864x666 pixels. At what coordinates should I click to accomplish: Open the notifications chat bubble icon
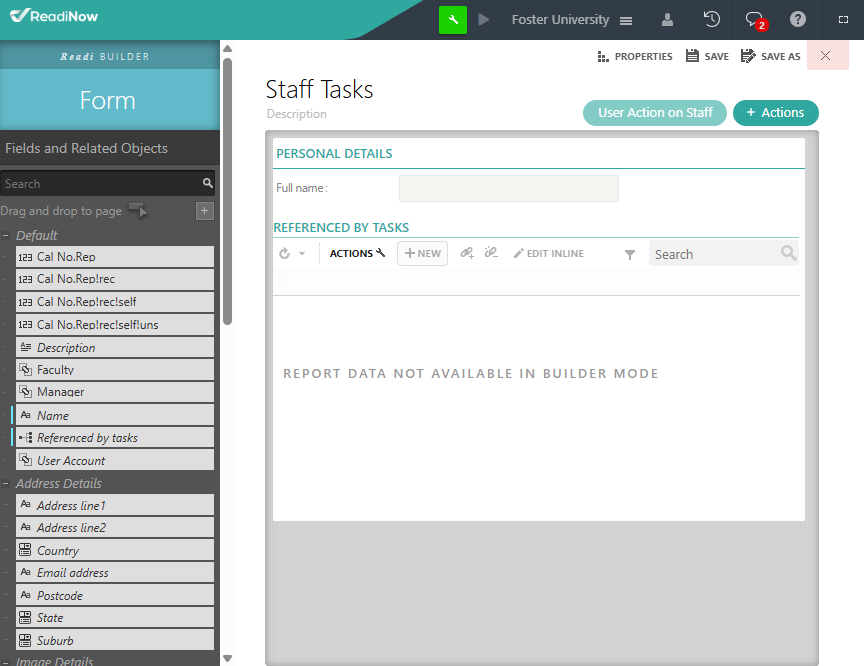tap(755, 20)
